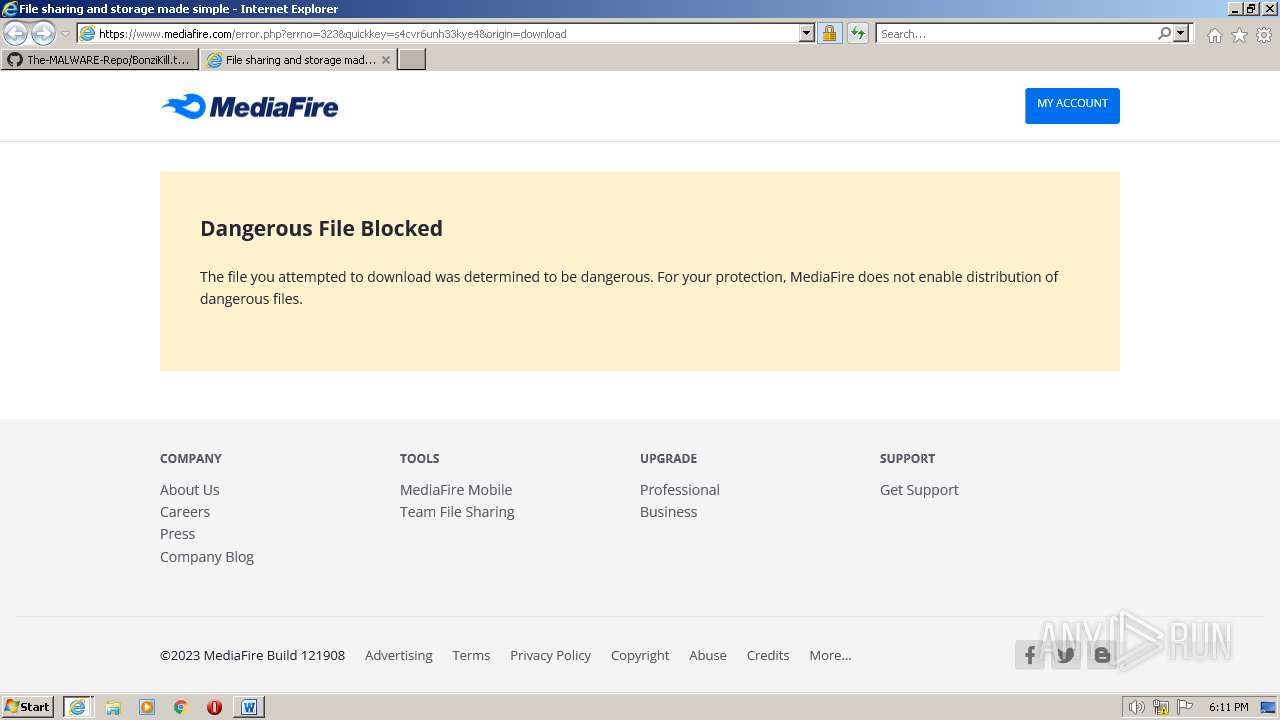
Task: Open MediaFire Facebook page icon
Action: pyautogui.click(x=1030, y=655)
